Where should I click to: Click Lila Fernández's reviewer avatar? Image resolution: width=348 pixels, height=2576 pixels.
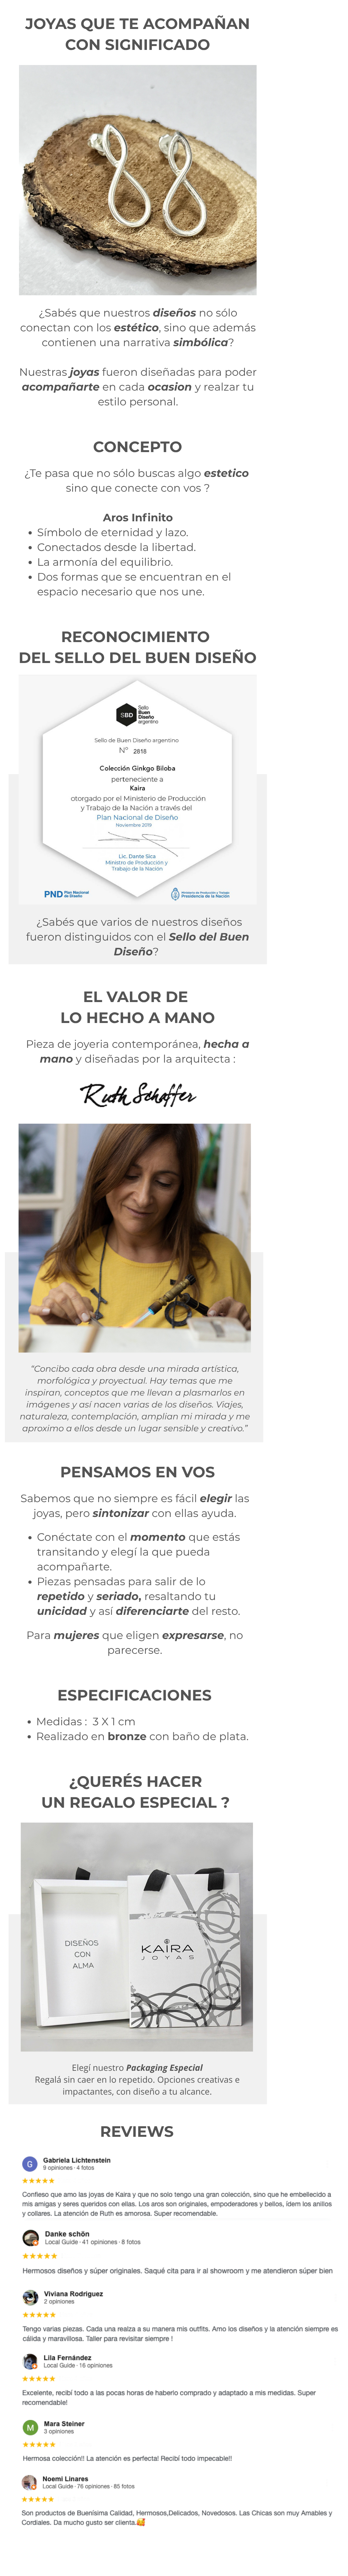[30, 2361]
